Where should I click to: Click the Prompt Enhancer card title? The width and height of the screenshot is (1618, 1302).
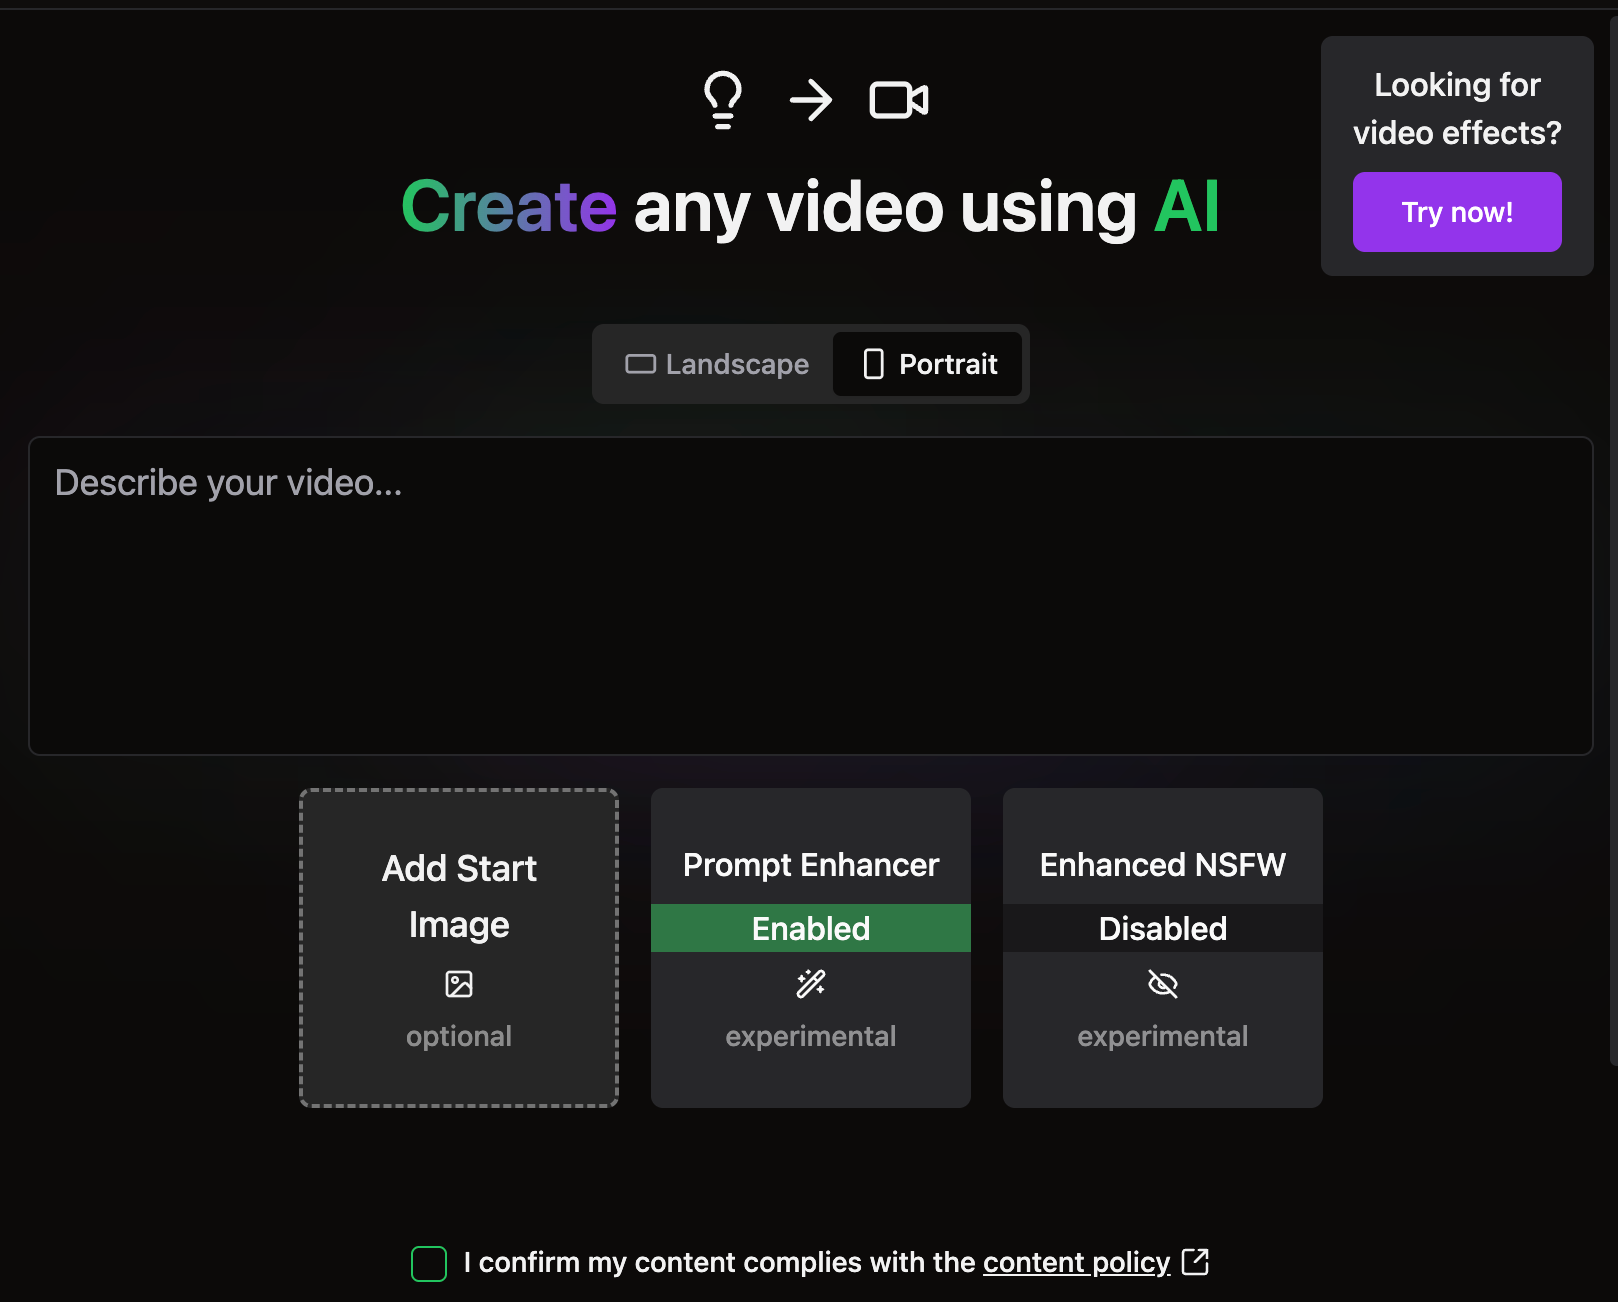(810, 865)
